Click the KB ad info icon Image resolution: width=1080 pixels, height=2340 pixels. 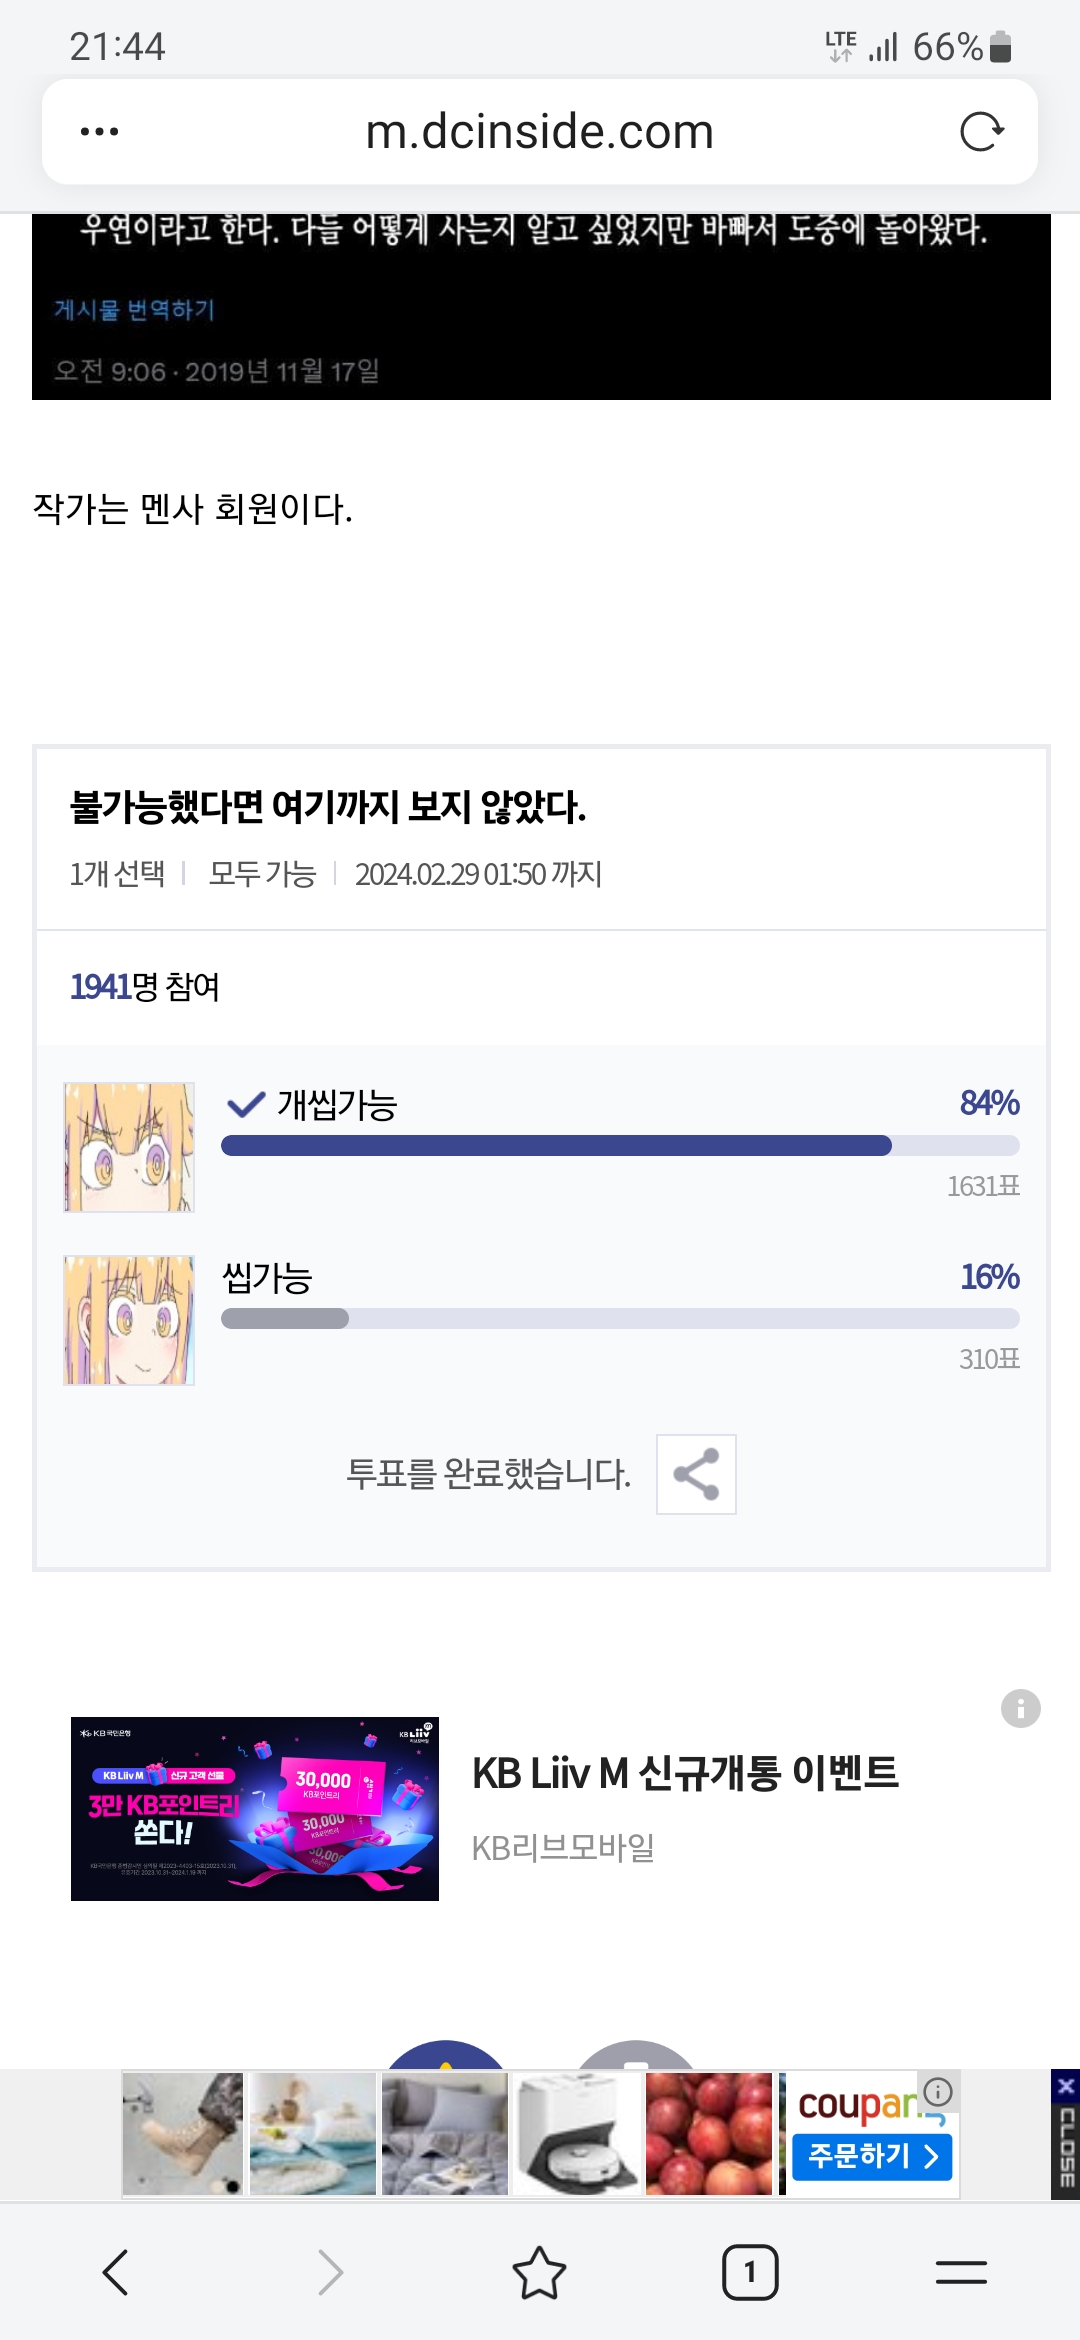click(1020, 1708)
